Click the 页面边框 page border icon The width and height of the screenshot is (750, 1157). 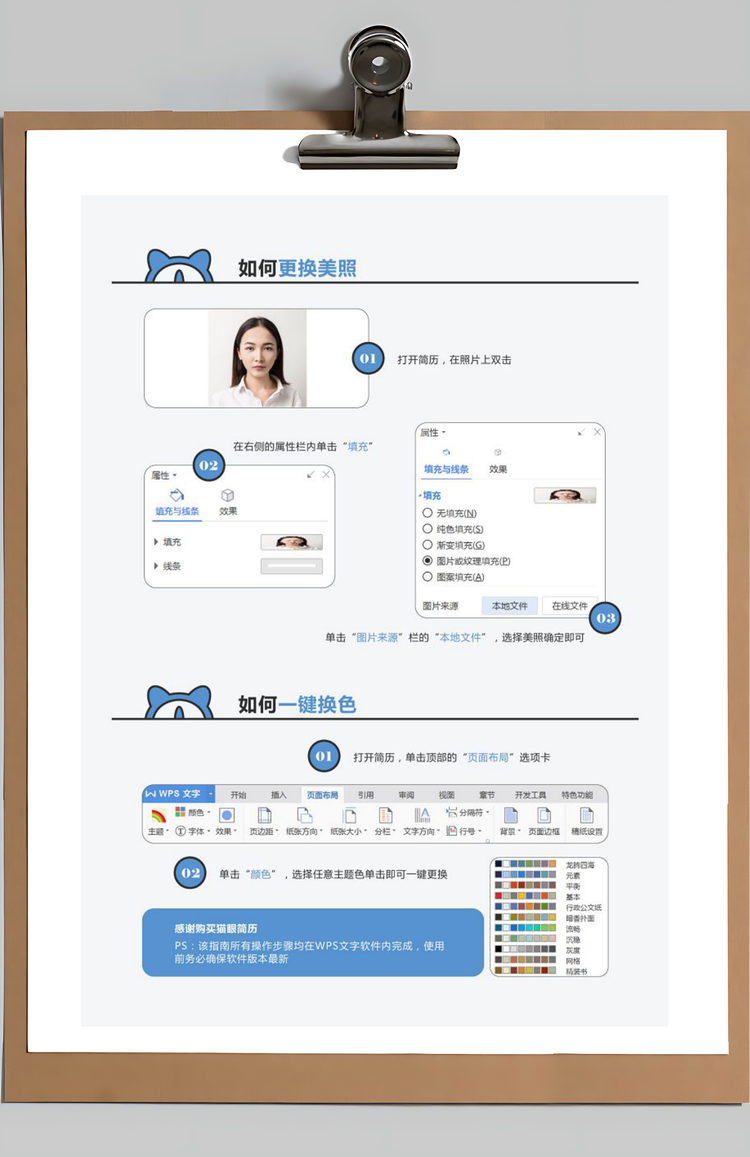[x=544, y=815]
